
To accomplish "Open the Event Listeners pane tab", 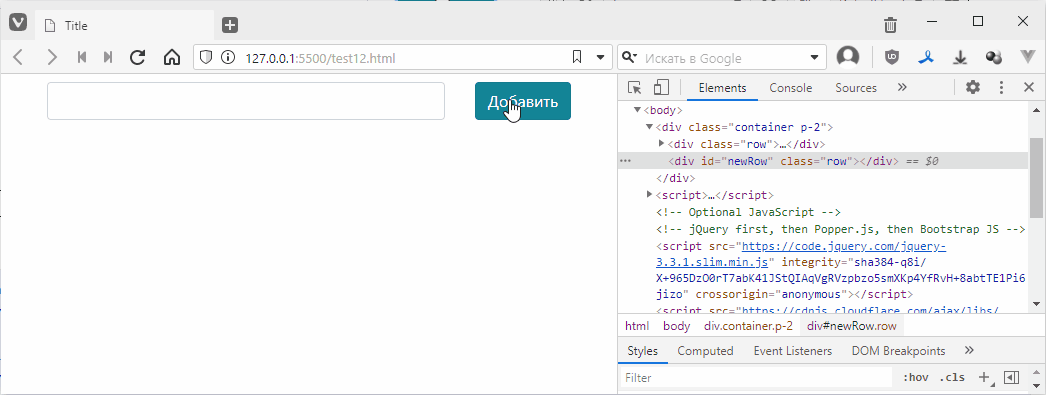I will click(793, 351).
